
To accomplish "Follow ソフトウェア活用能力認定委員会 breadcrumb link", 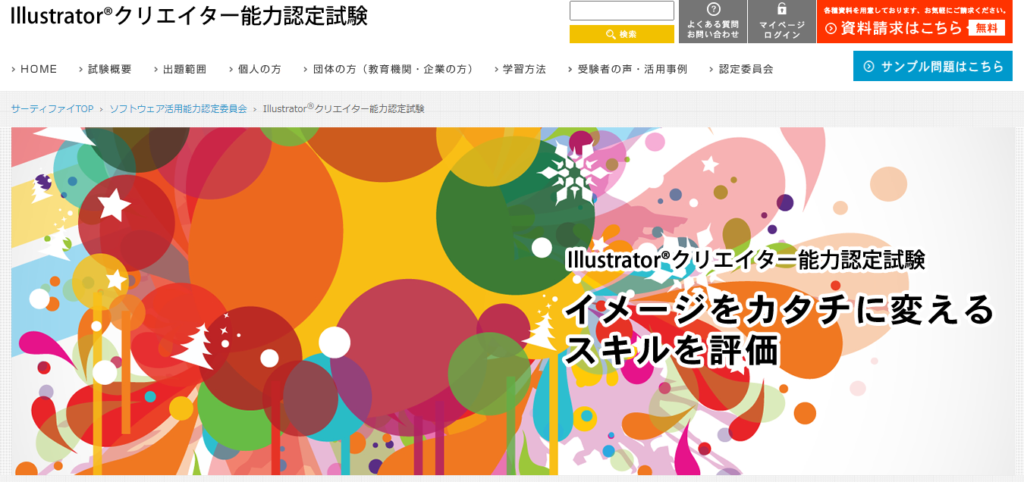I will click(178, 108).
